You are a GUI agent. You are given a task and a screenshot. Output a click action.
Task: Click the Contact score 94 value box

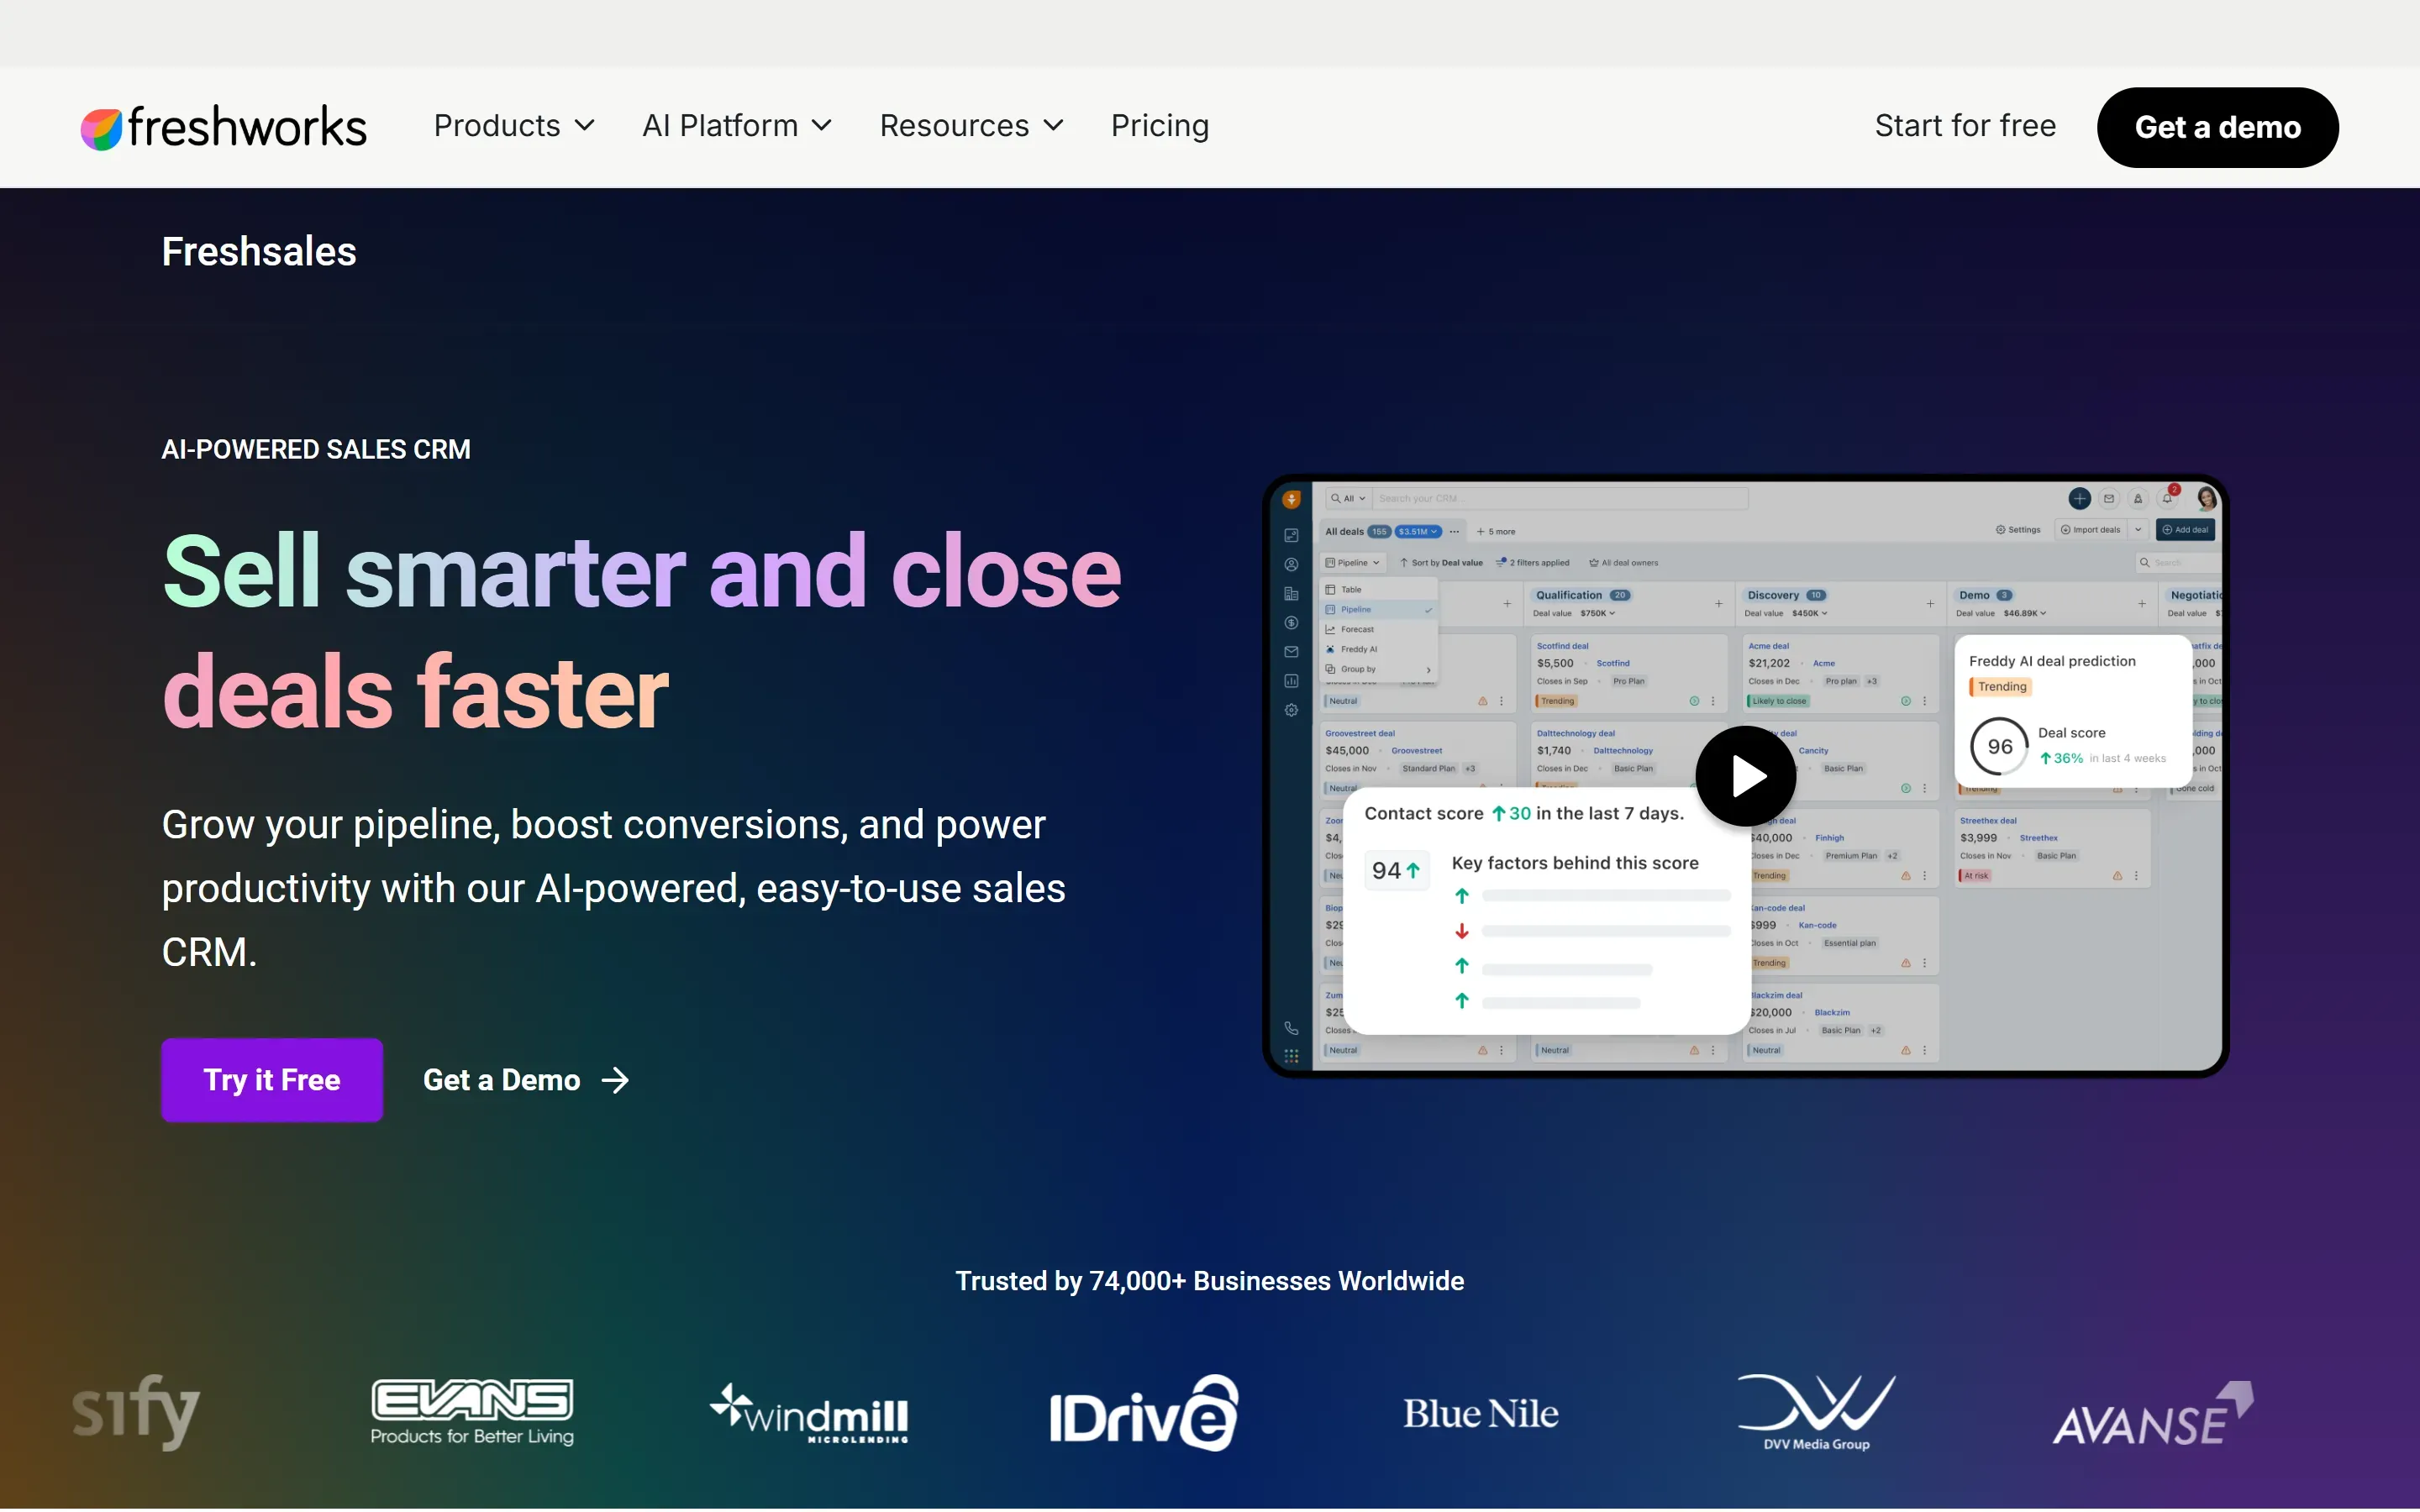click(1397, 871)
